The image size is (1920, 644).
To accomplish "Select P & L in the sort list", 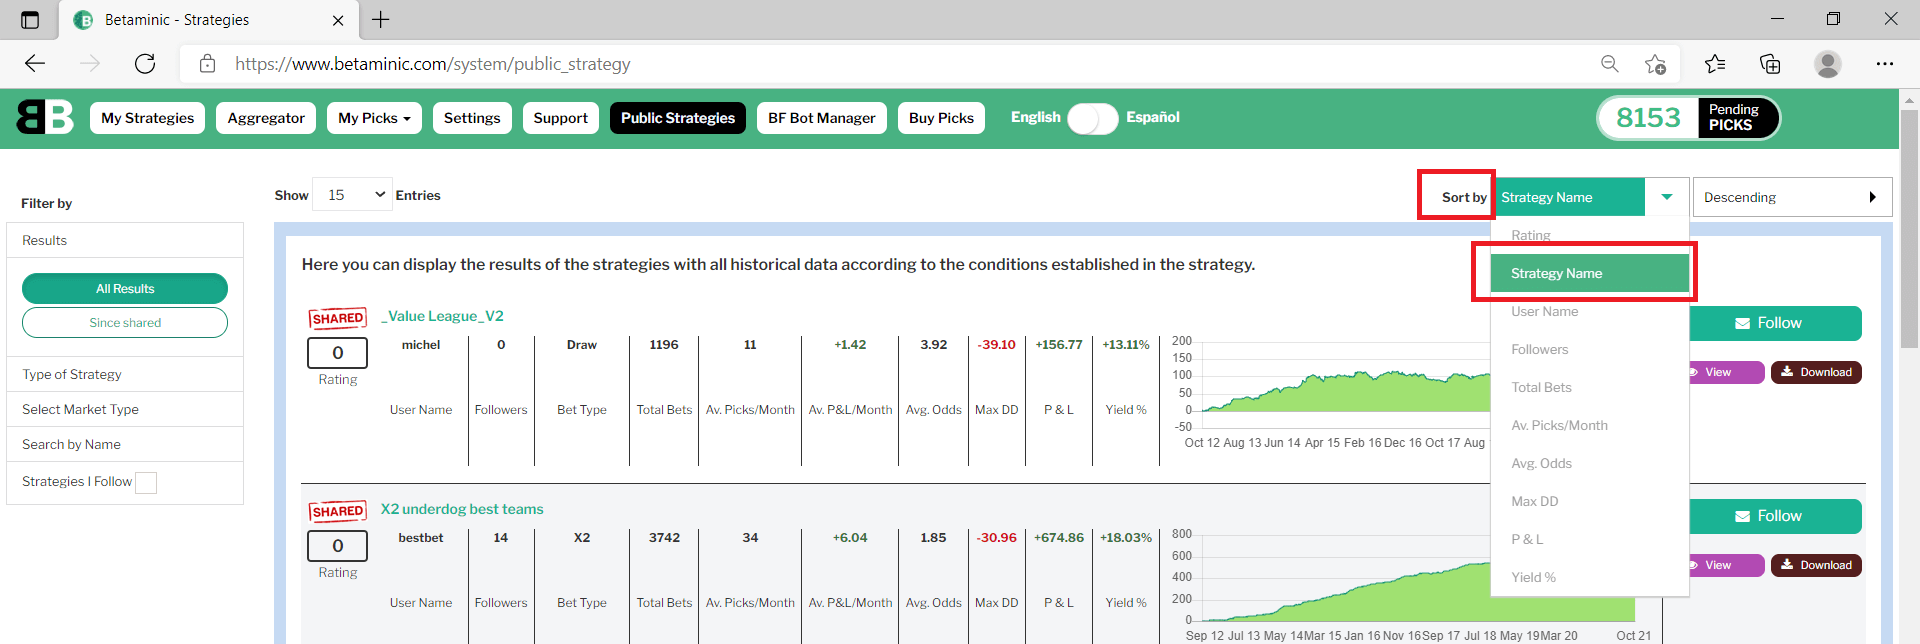I will [x=1590, y=539].
